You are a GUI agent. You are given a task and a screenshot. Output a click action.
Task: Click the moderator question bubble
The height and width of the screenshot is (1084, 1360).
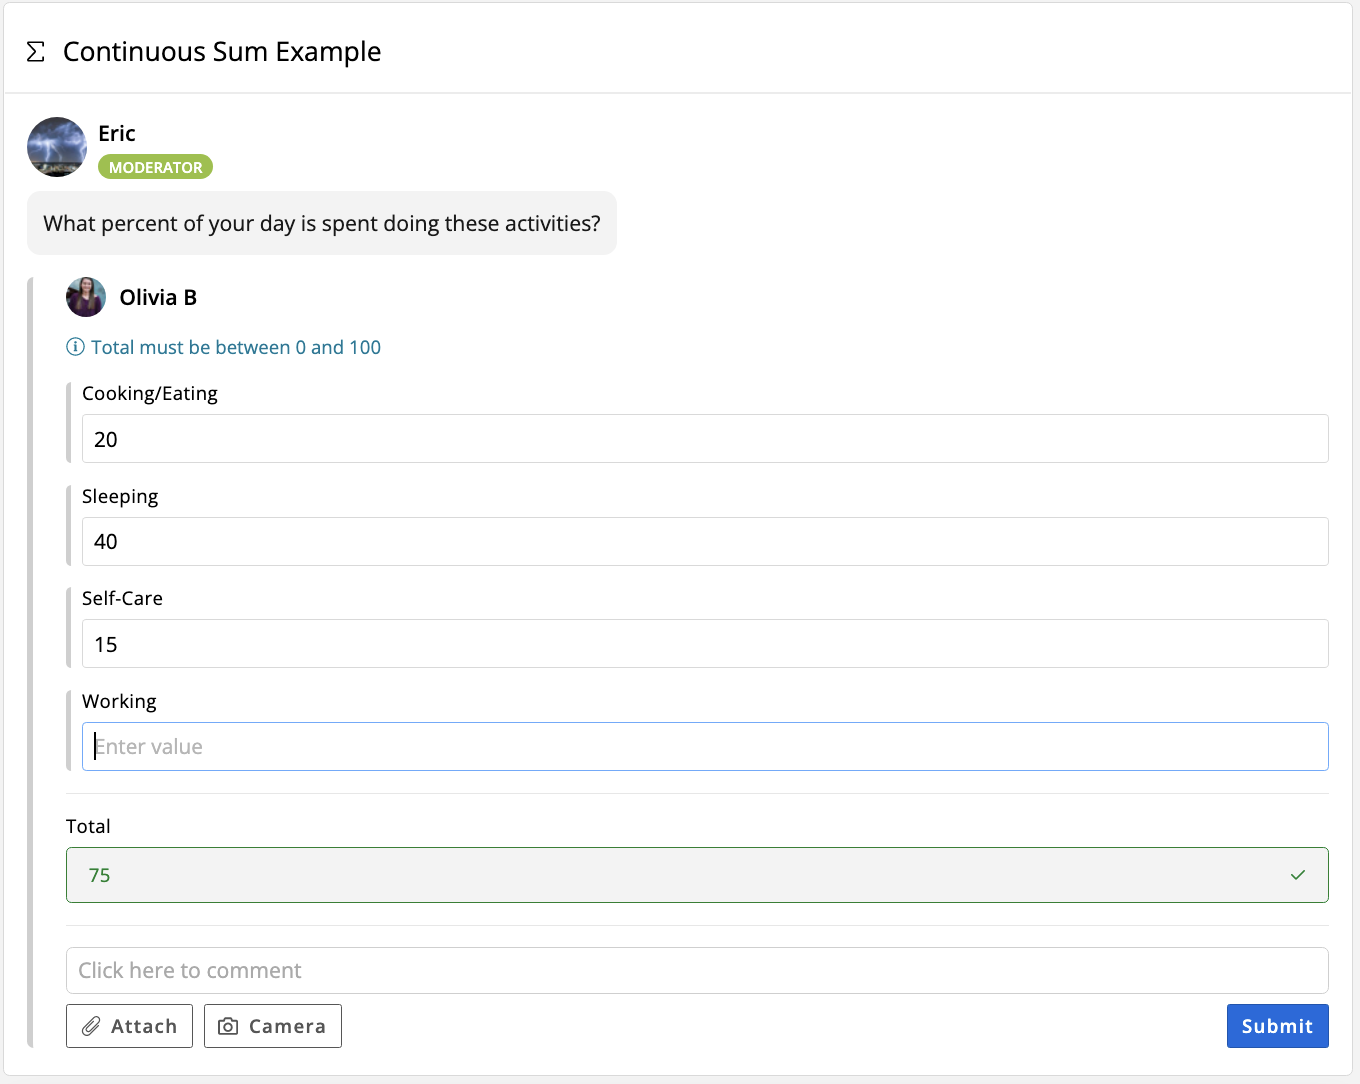click(321, 223)
